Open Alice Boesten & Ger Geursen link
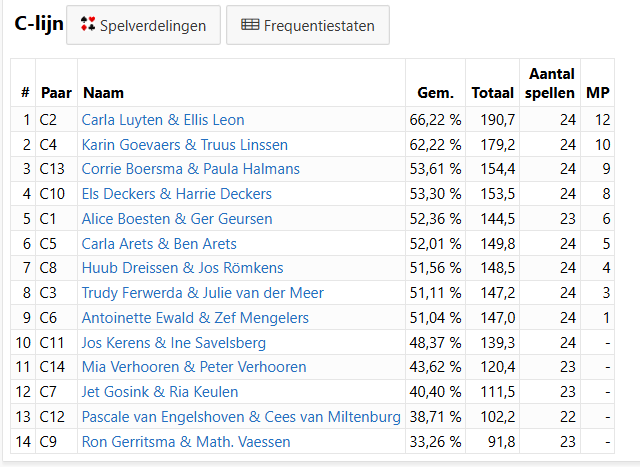This screenshot has height=467, width=640. (x=177, y=219)
